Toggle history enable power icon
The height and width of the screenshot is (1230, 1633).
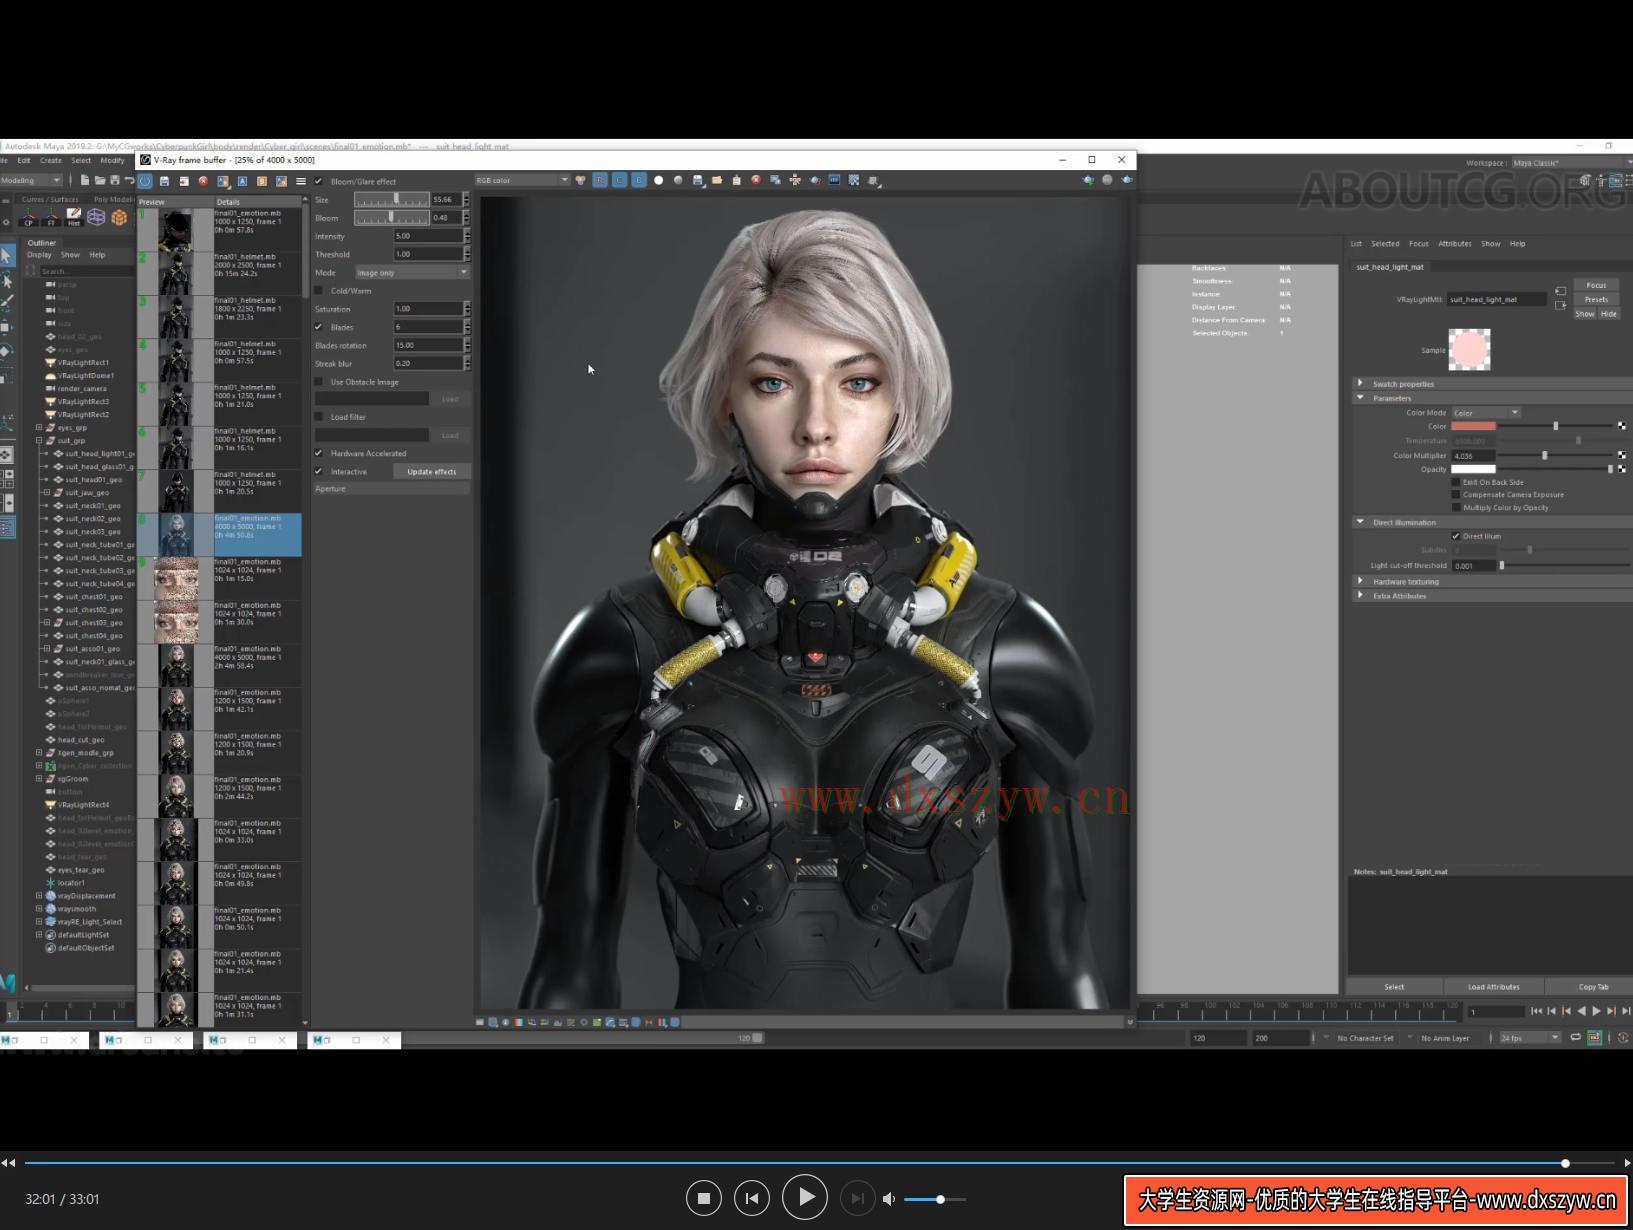[145, 181]
